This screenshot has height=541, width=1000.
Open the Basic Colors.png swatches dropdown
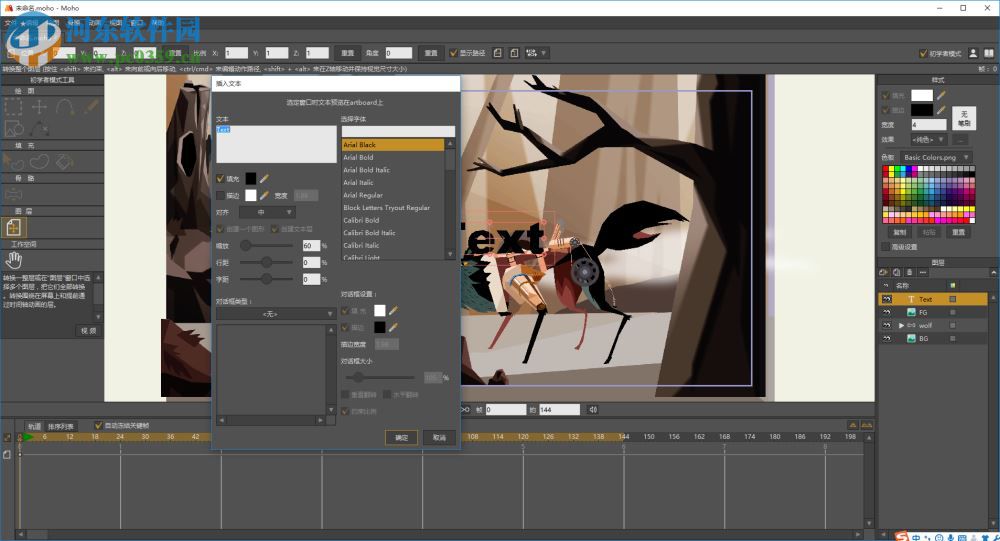point(934,157)
